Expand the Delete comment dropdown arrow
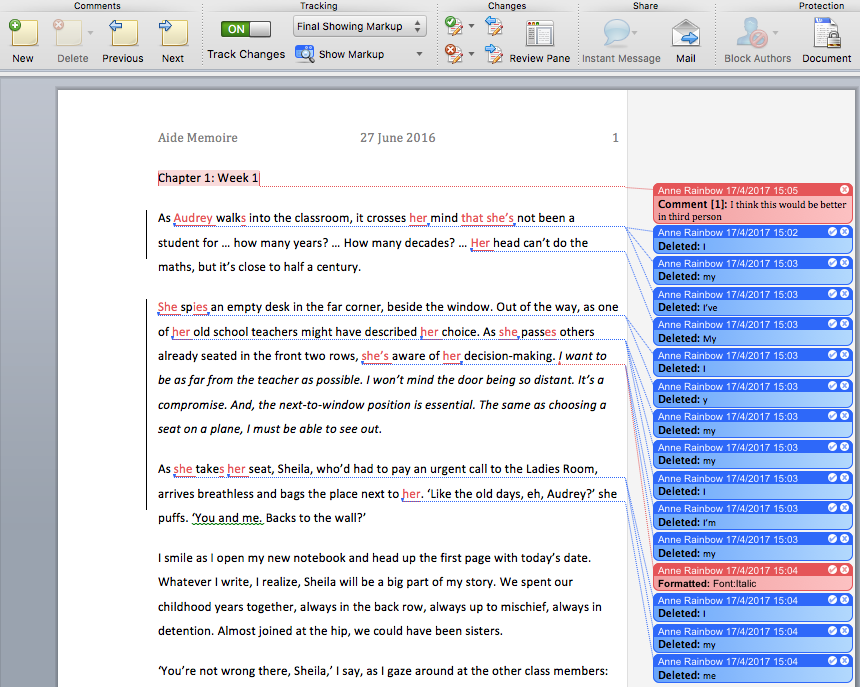Viewport: 860px width, 687px height. (90, 33)
